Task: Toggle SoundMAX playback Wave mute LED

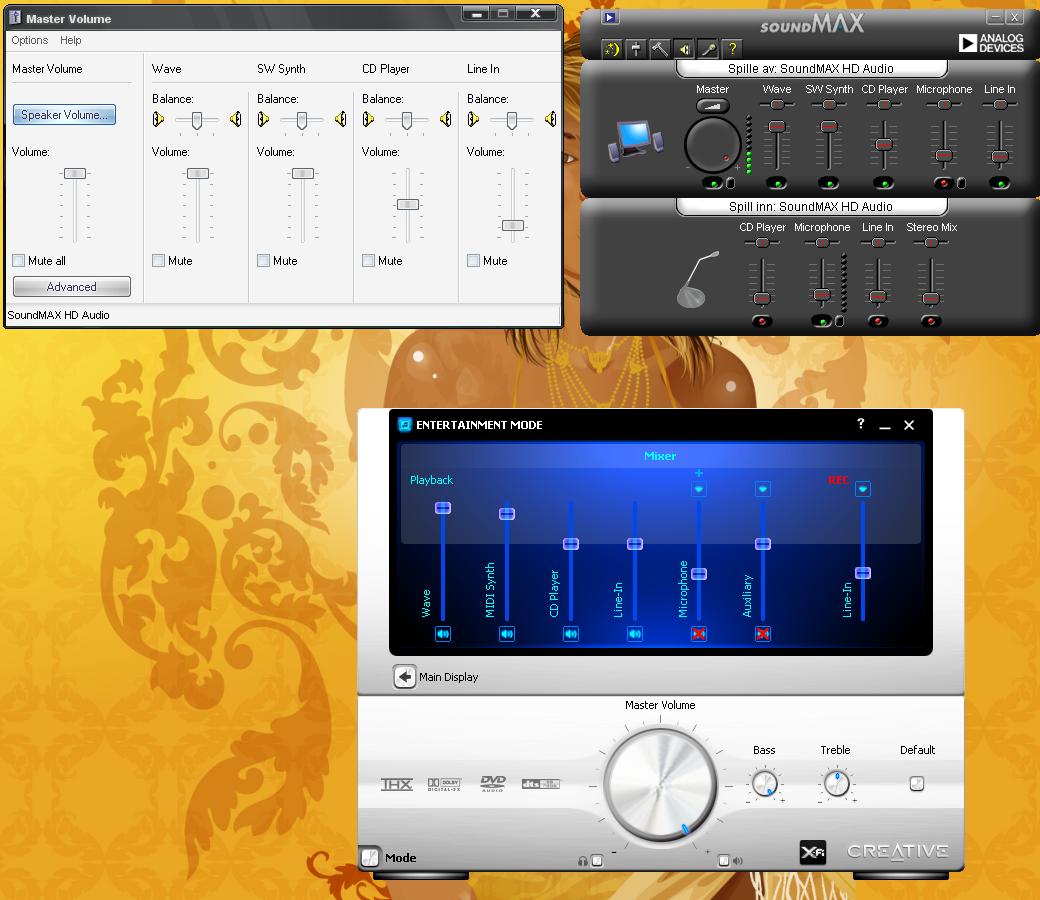Action: [x=776, y=183]
